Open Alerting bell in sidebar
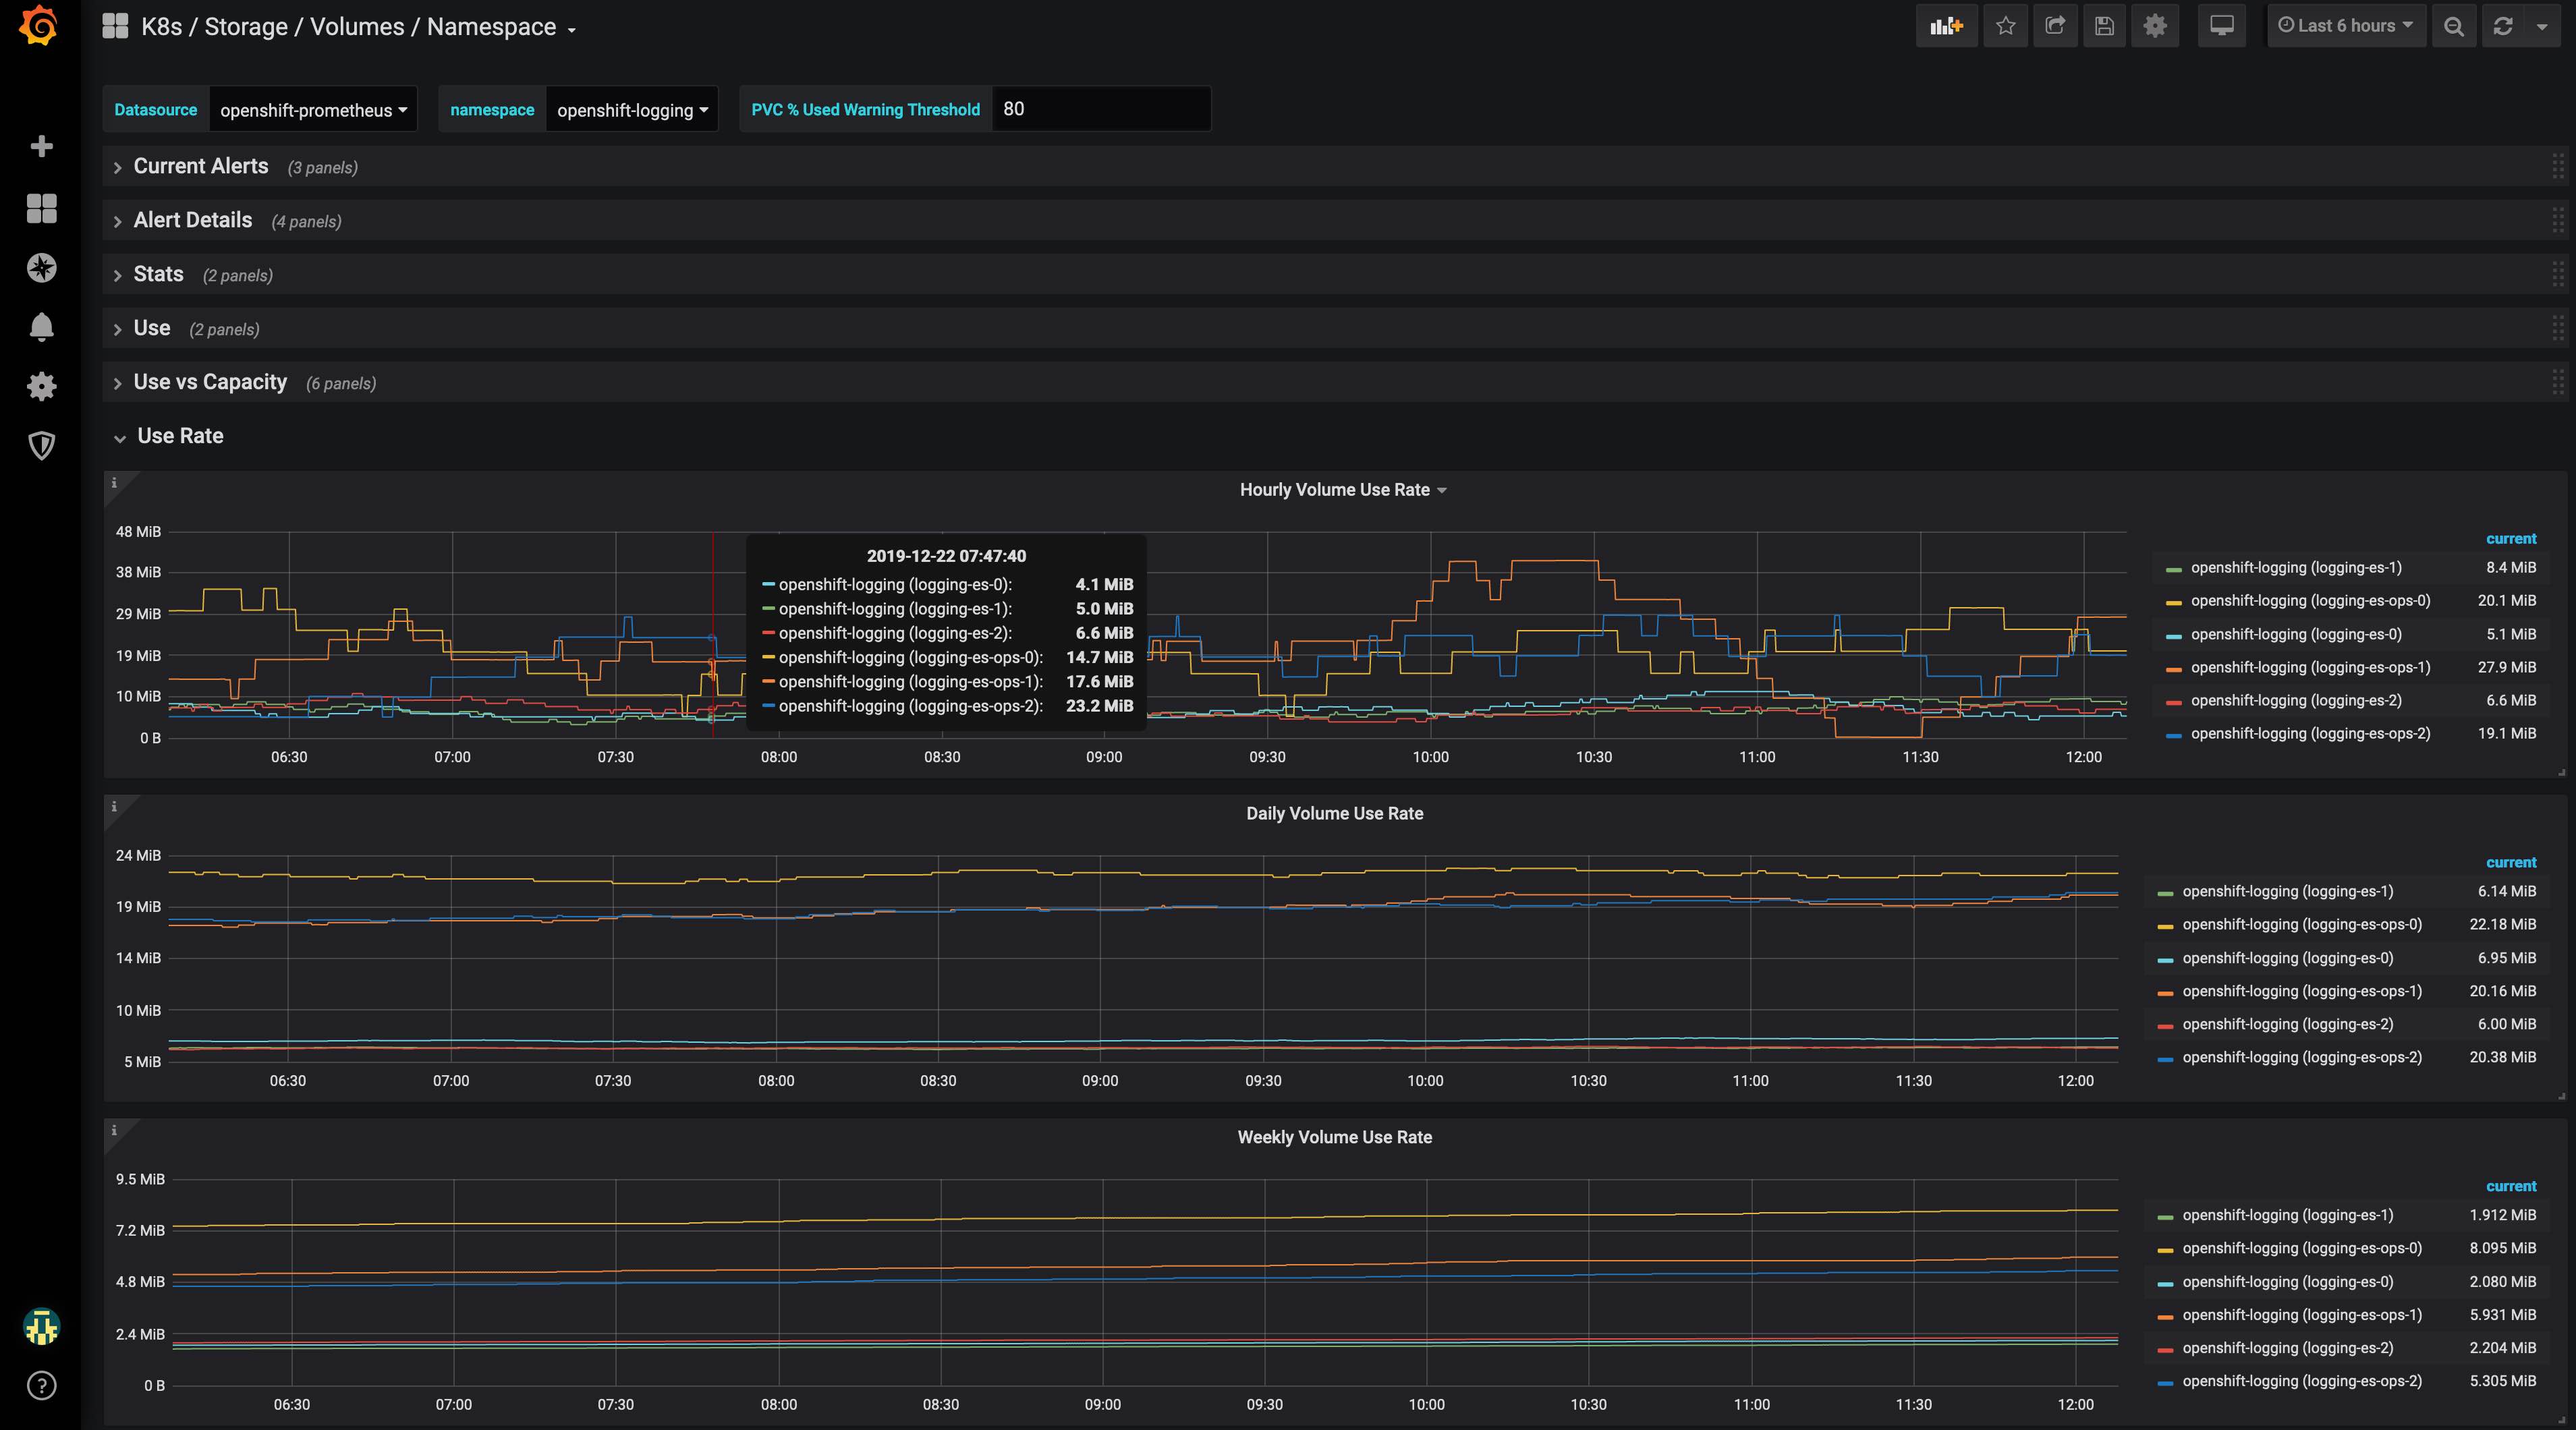Image resolution: width=2576 pixels, height=1430 pixels. pyautogui.click(x=41, y=327)
